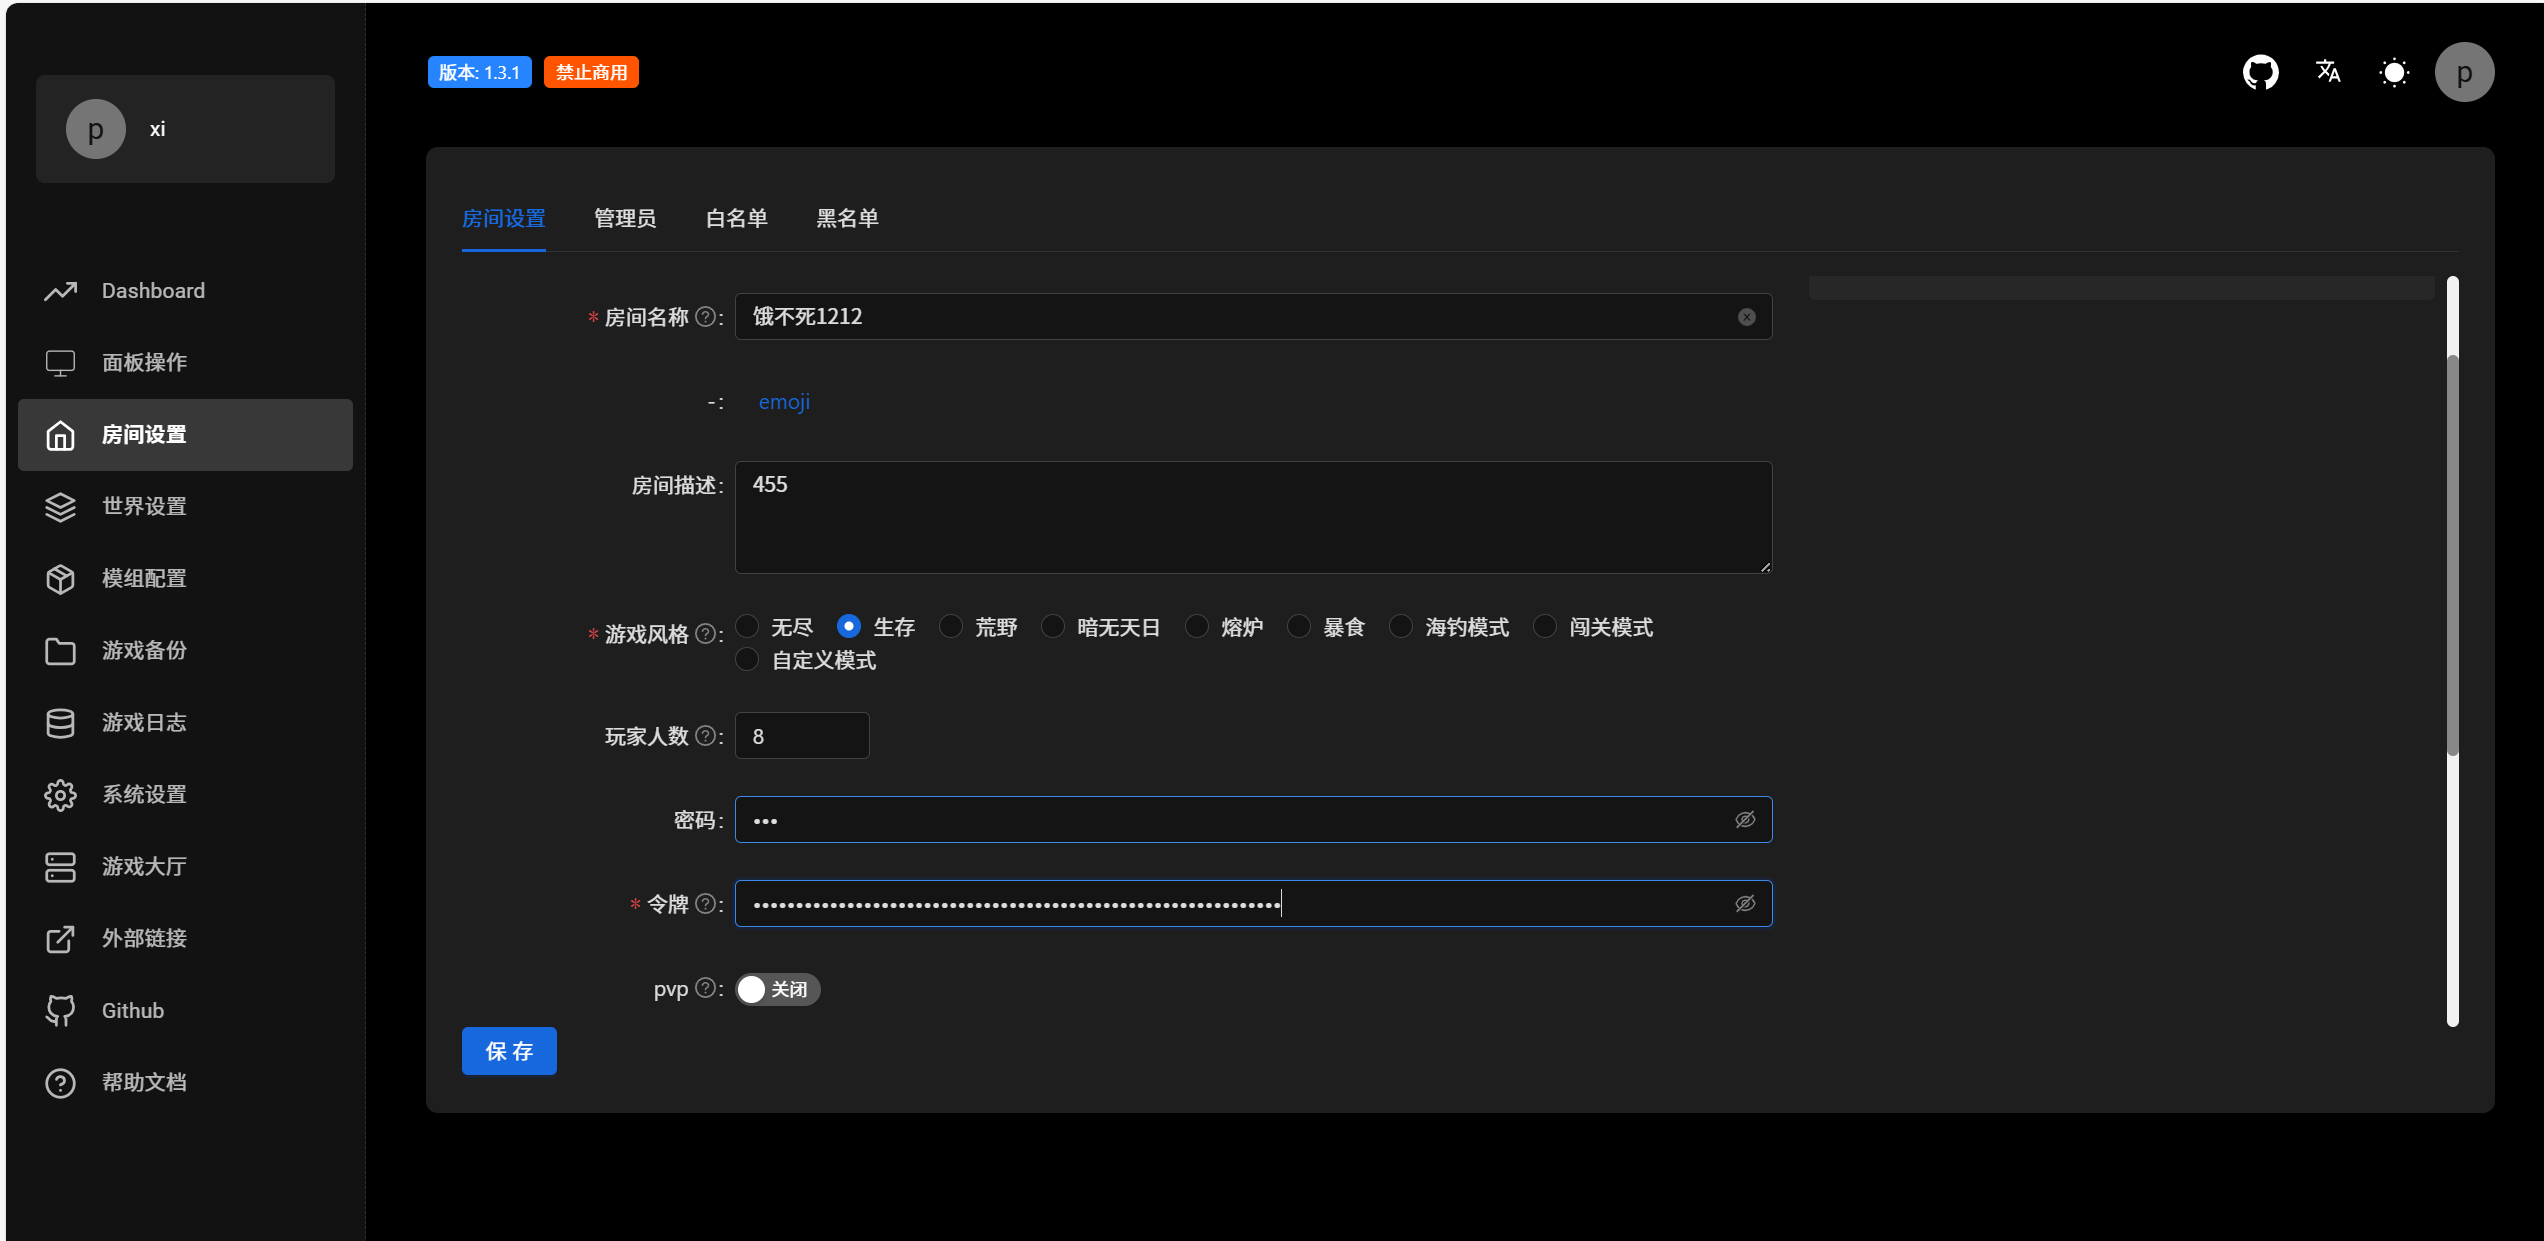Click the vertical scrollbar in settings panel
The image size is (2544, 1241).
pos(2452,555)
